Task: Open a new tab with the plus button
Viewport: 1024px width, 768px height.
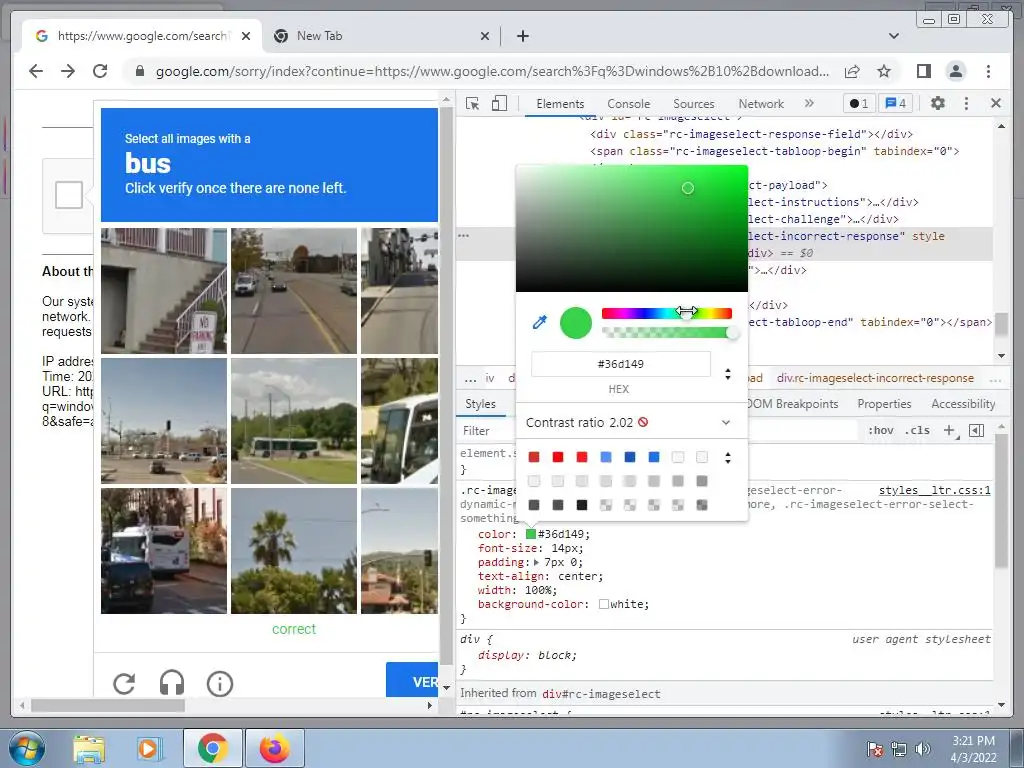Action: (x=522, y=36)
